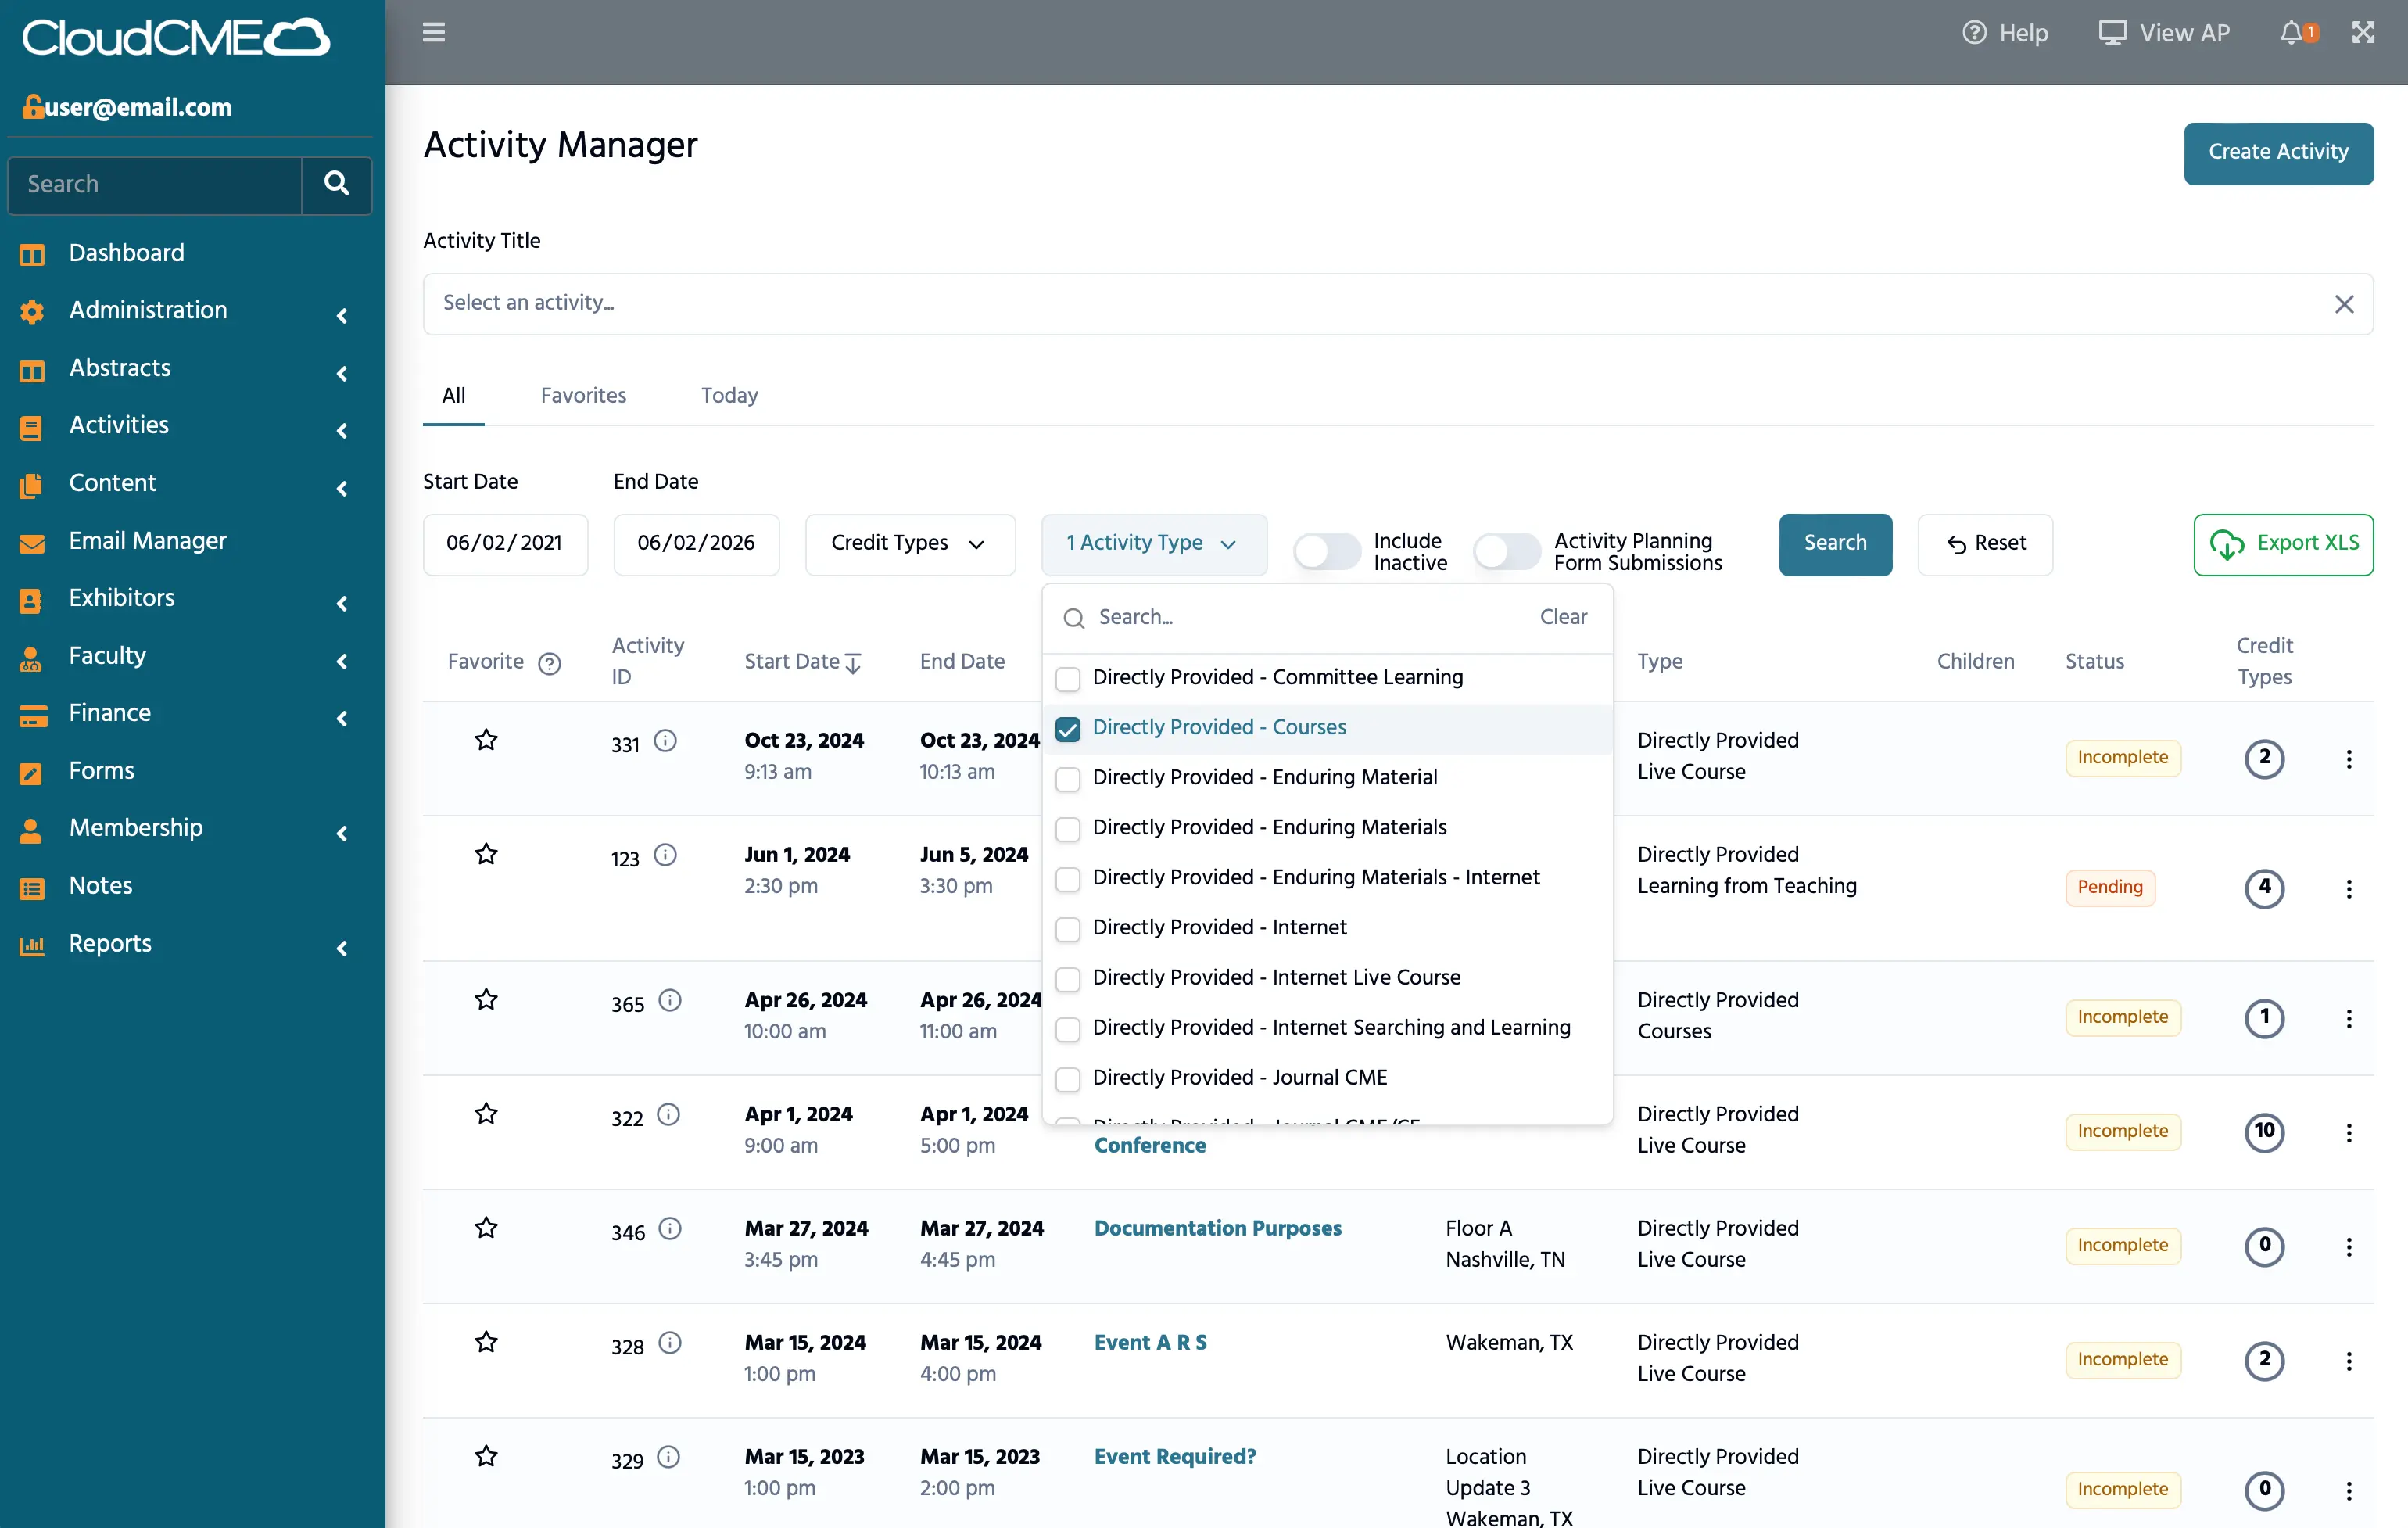
Task: Click the hamburger menu icon
Action: coord(433,33)
